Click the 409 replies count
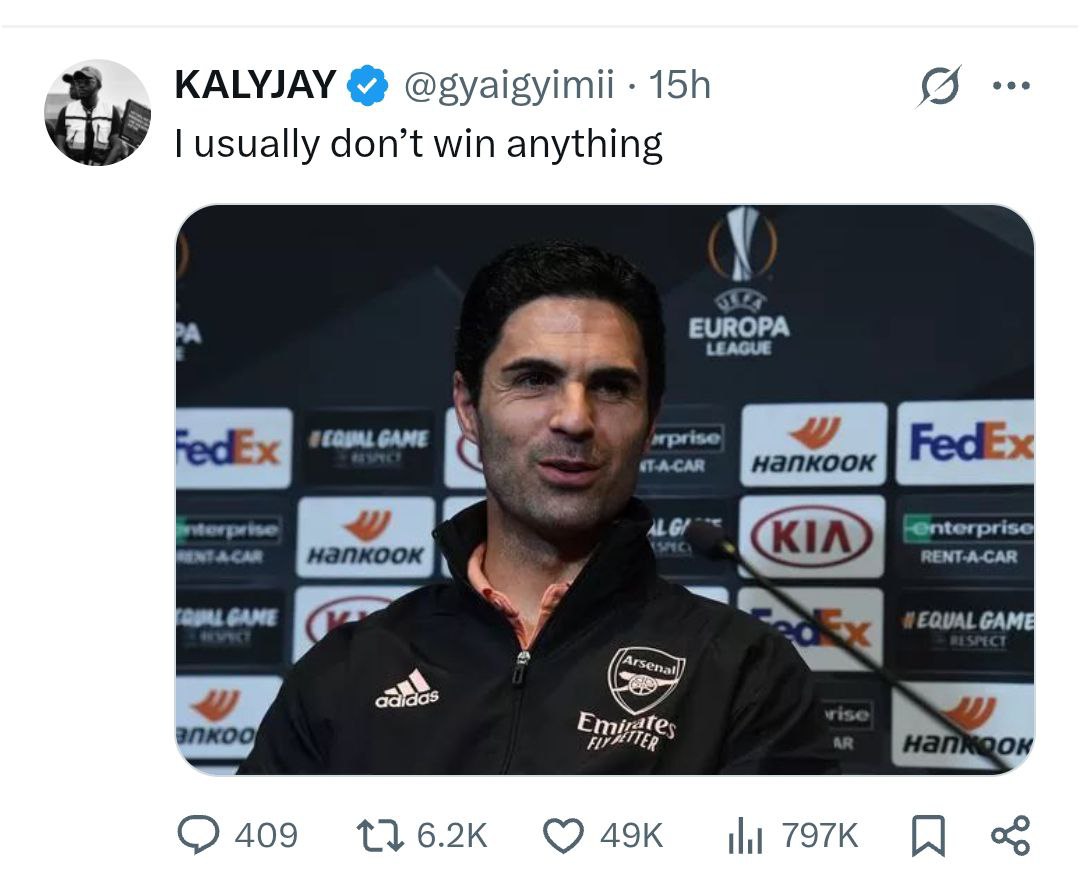Viewport: 1080px width, 892px height. tap(265, 836)
